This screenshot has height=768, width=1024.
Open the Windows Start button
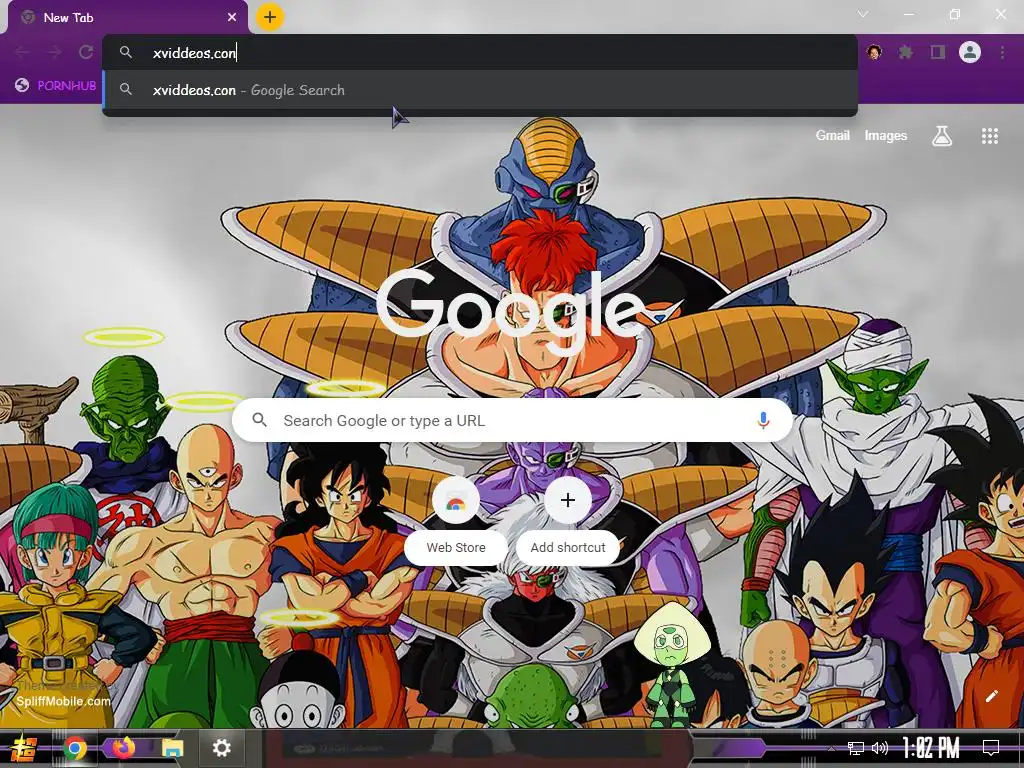point(24,748)
